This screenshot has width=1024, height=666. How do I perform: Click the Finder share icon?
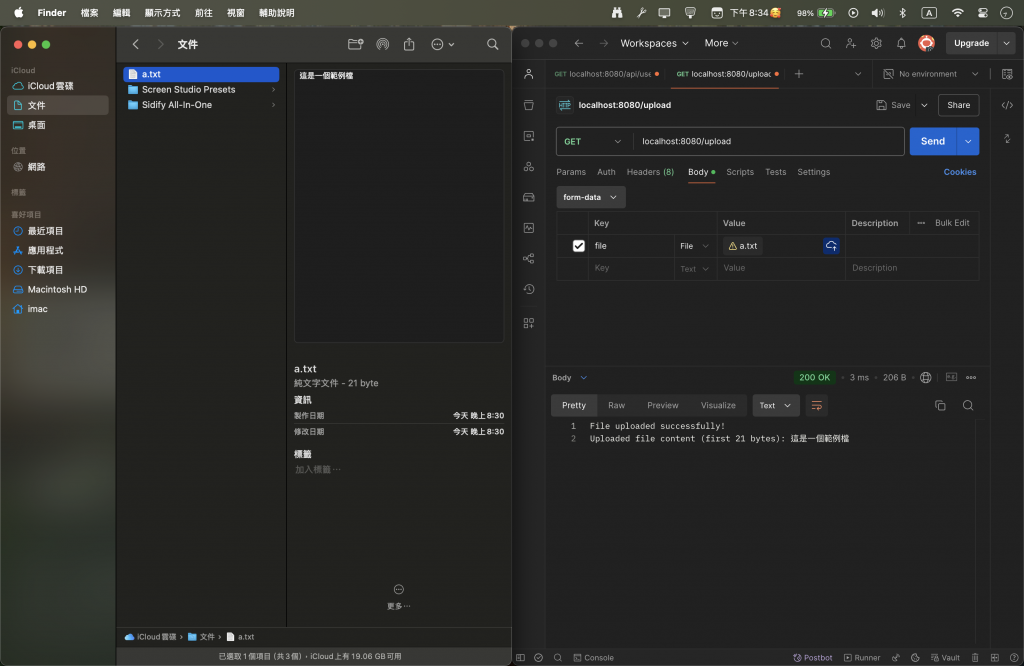coord(409,44)
